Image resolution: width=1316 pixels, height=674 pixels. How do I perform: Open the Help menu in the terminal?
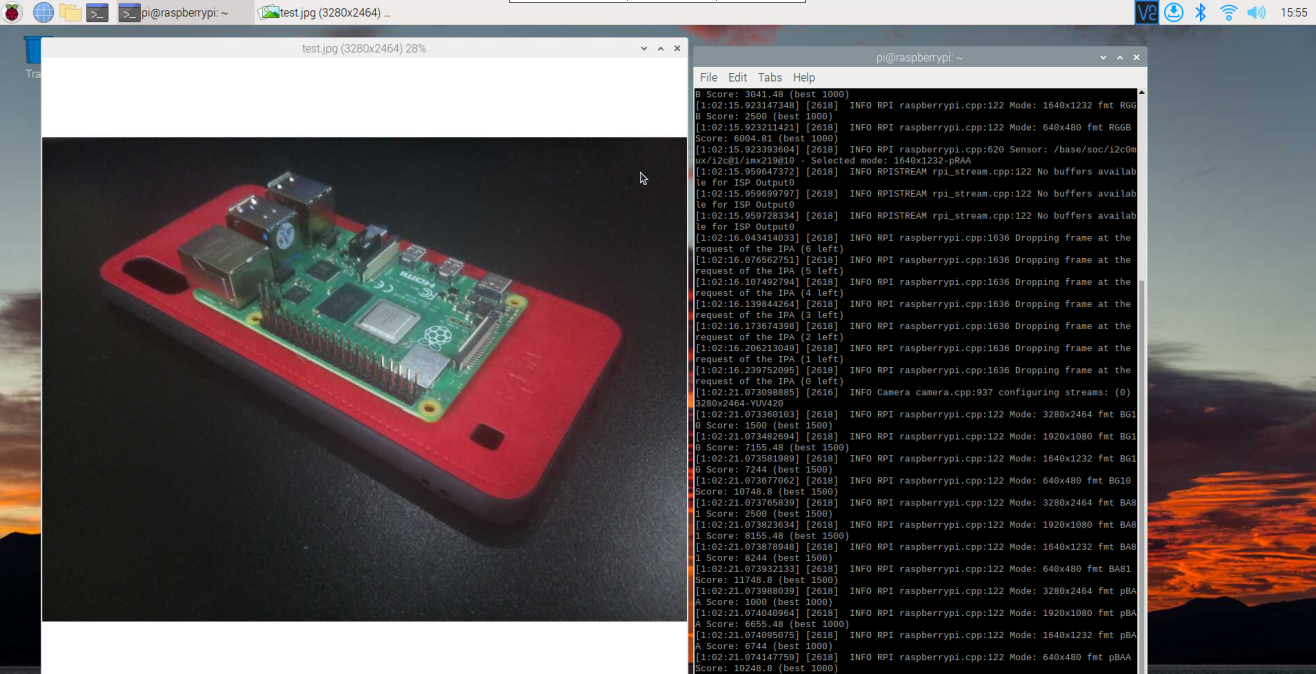point(804,77)
